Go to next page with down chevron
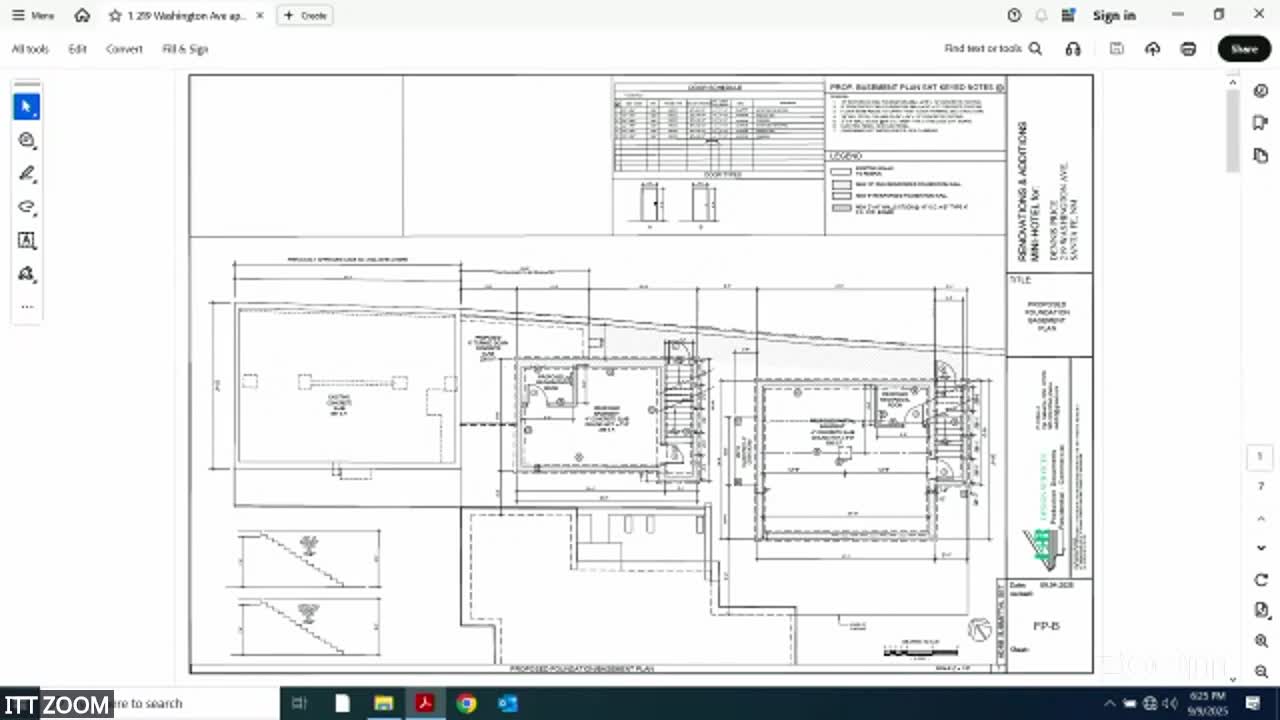This screenshot has height=720, width=1280. 1261,548
